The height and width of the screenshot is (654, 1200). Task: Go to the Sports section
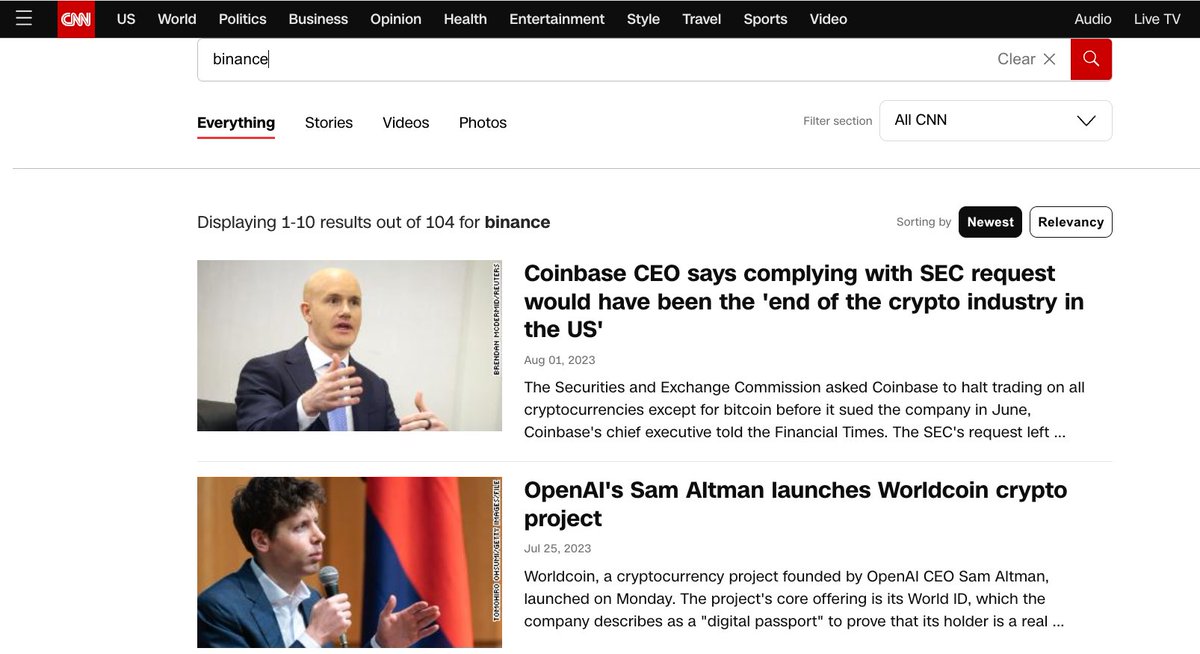click(x=766, y=19)
